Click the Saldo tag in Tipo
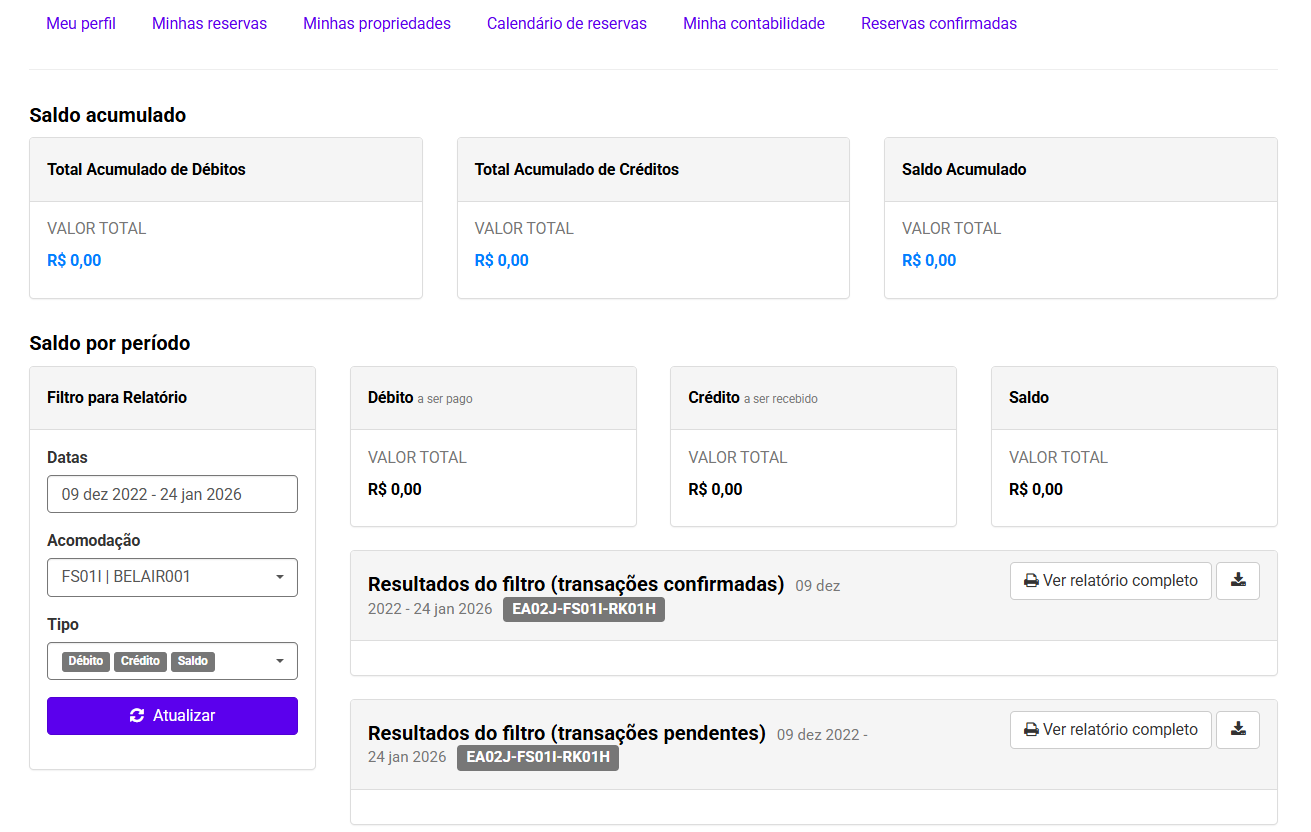This screenshot has height=832, width=1311. [193, 661]
